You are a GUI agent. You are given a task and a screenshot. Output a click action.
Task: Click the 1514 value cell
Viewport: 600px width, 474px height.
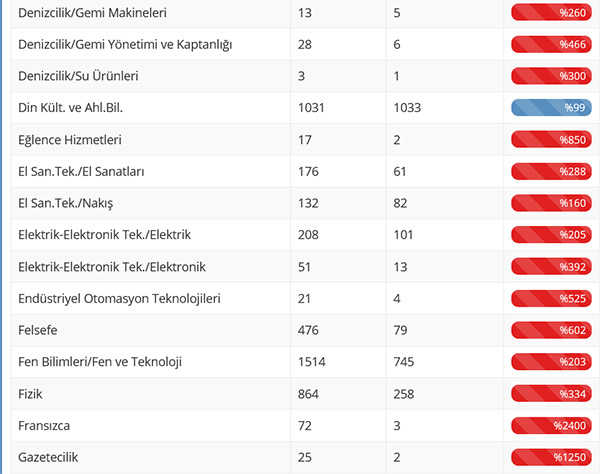tap(313, 362)
